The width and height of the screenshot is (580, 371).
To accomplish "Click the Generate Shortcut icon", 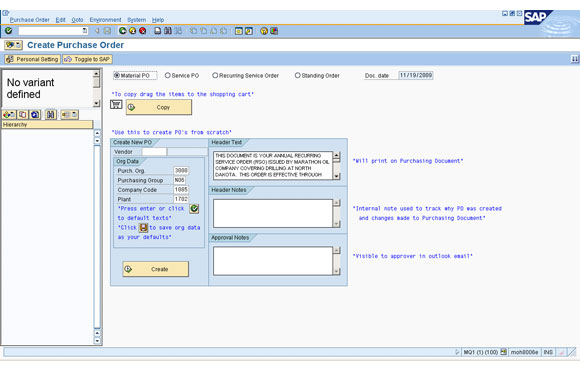I will pyautogui.click(x=249, y=31).
